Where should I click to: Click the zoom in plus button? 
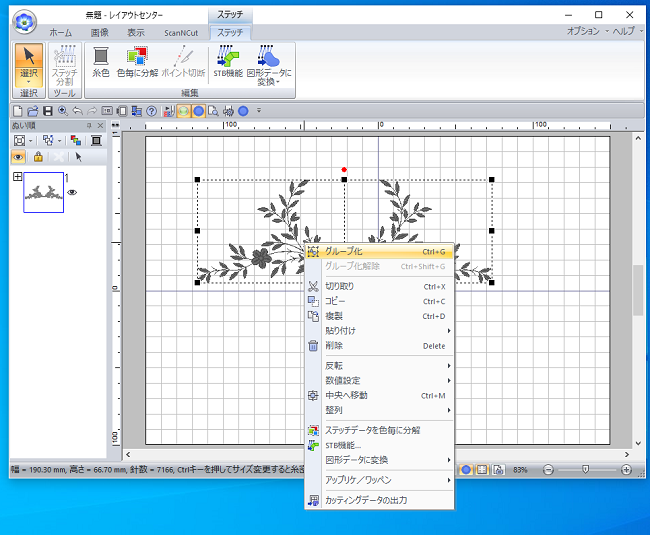pos(626,469)
